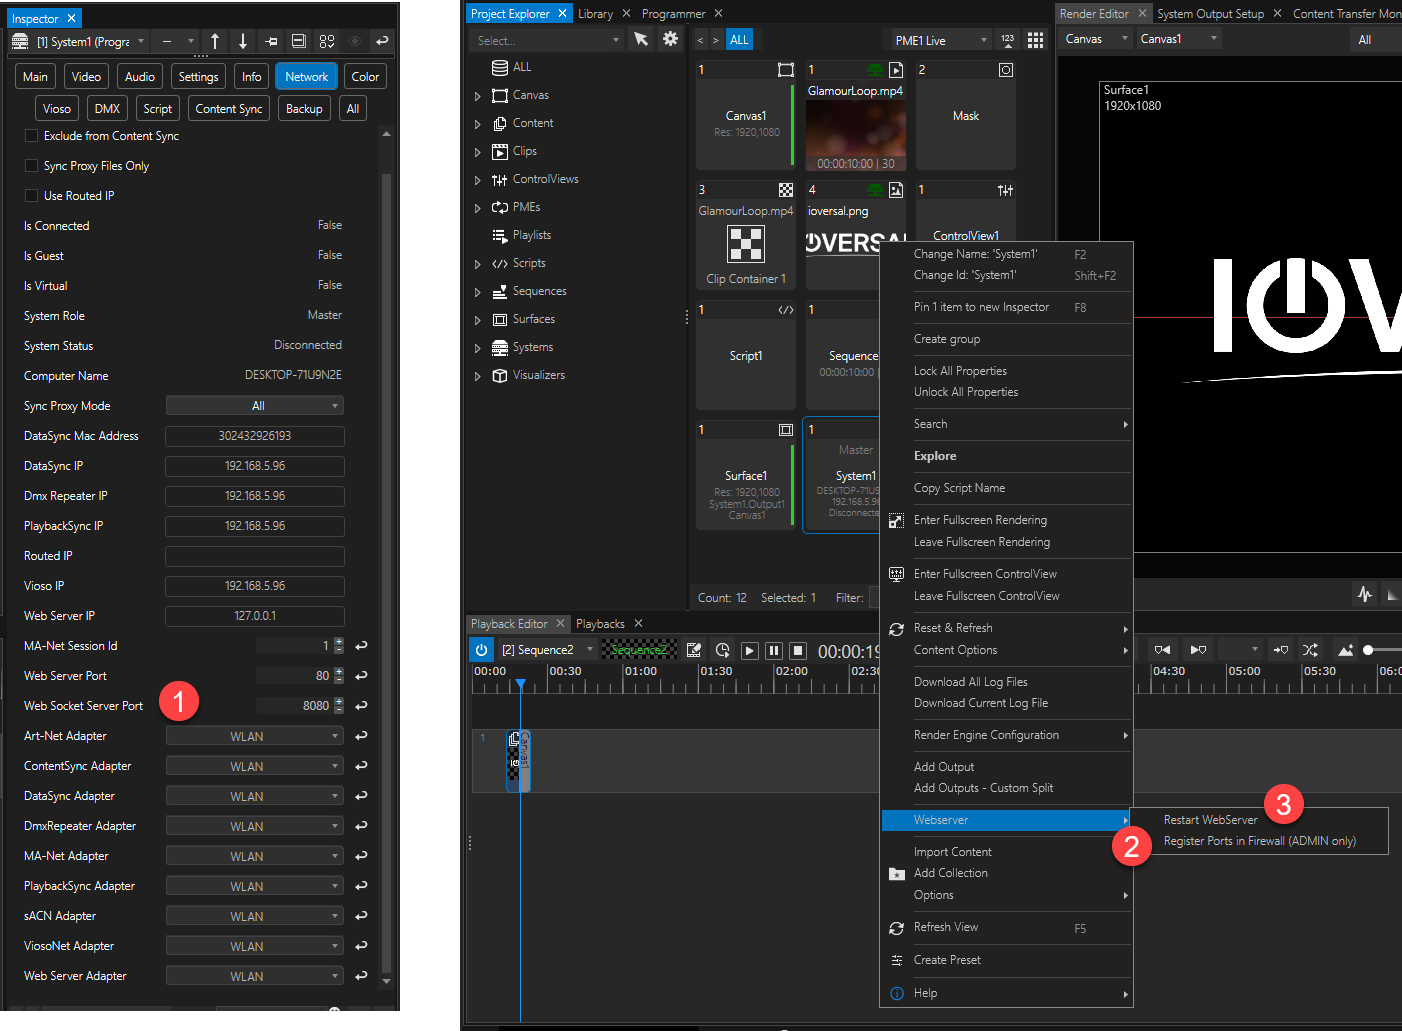This screenshot has width=1402, height=1031.
Task: Click the return arrow at Inspector toolbar end
Action: tap(382, 41)
